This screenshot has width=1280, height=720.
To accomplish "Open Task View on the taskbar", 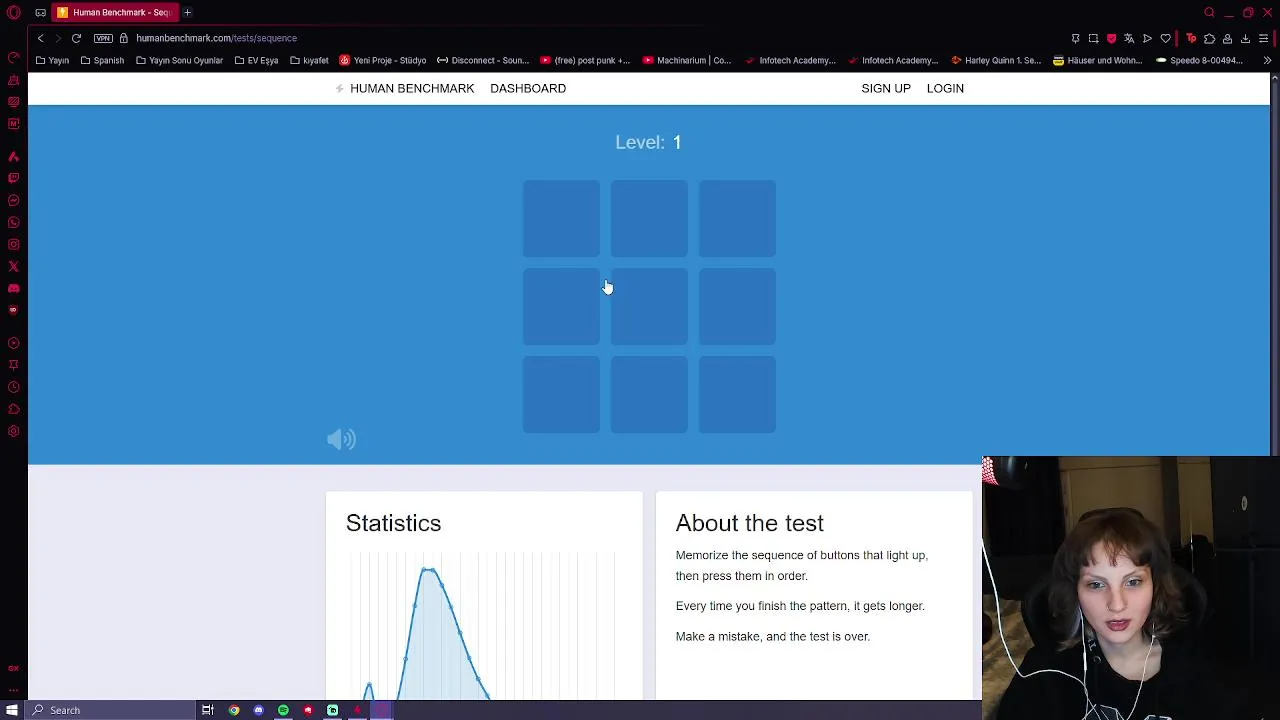I will pyautogui.click(x=208, y=710).
